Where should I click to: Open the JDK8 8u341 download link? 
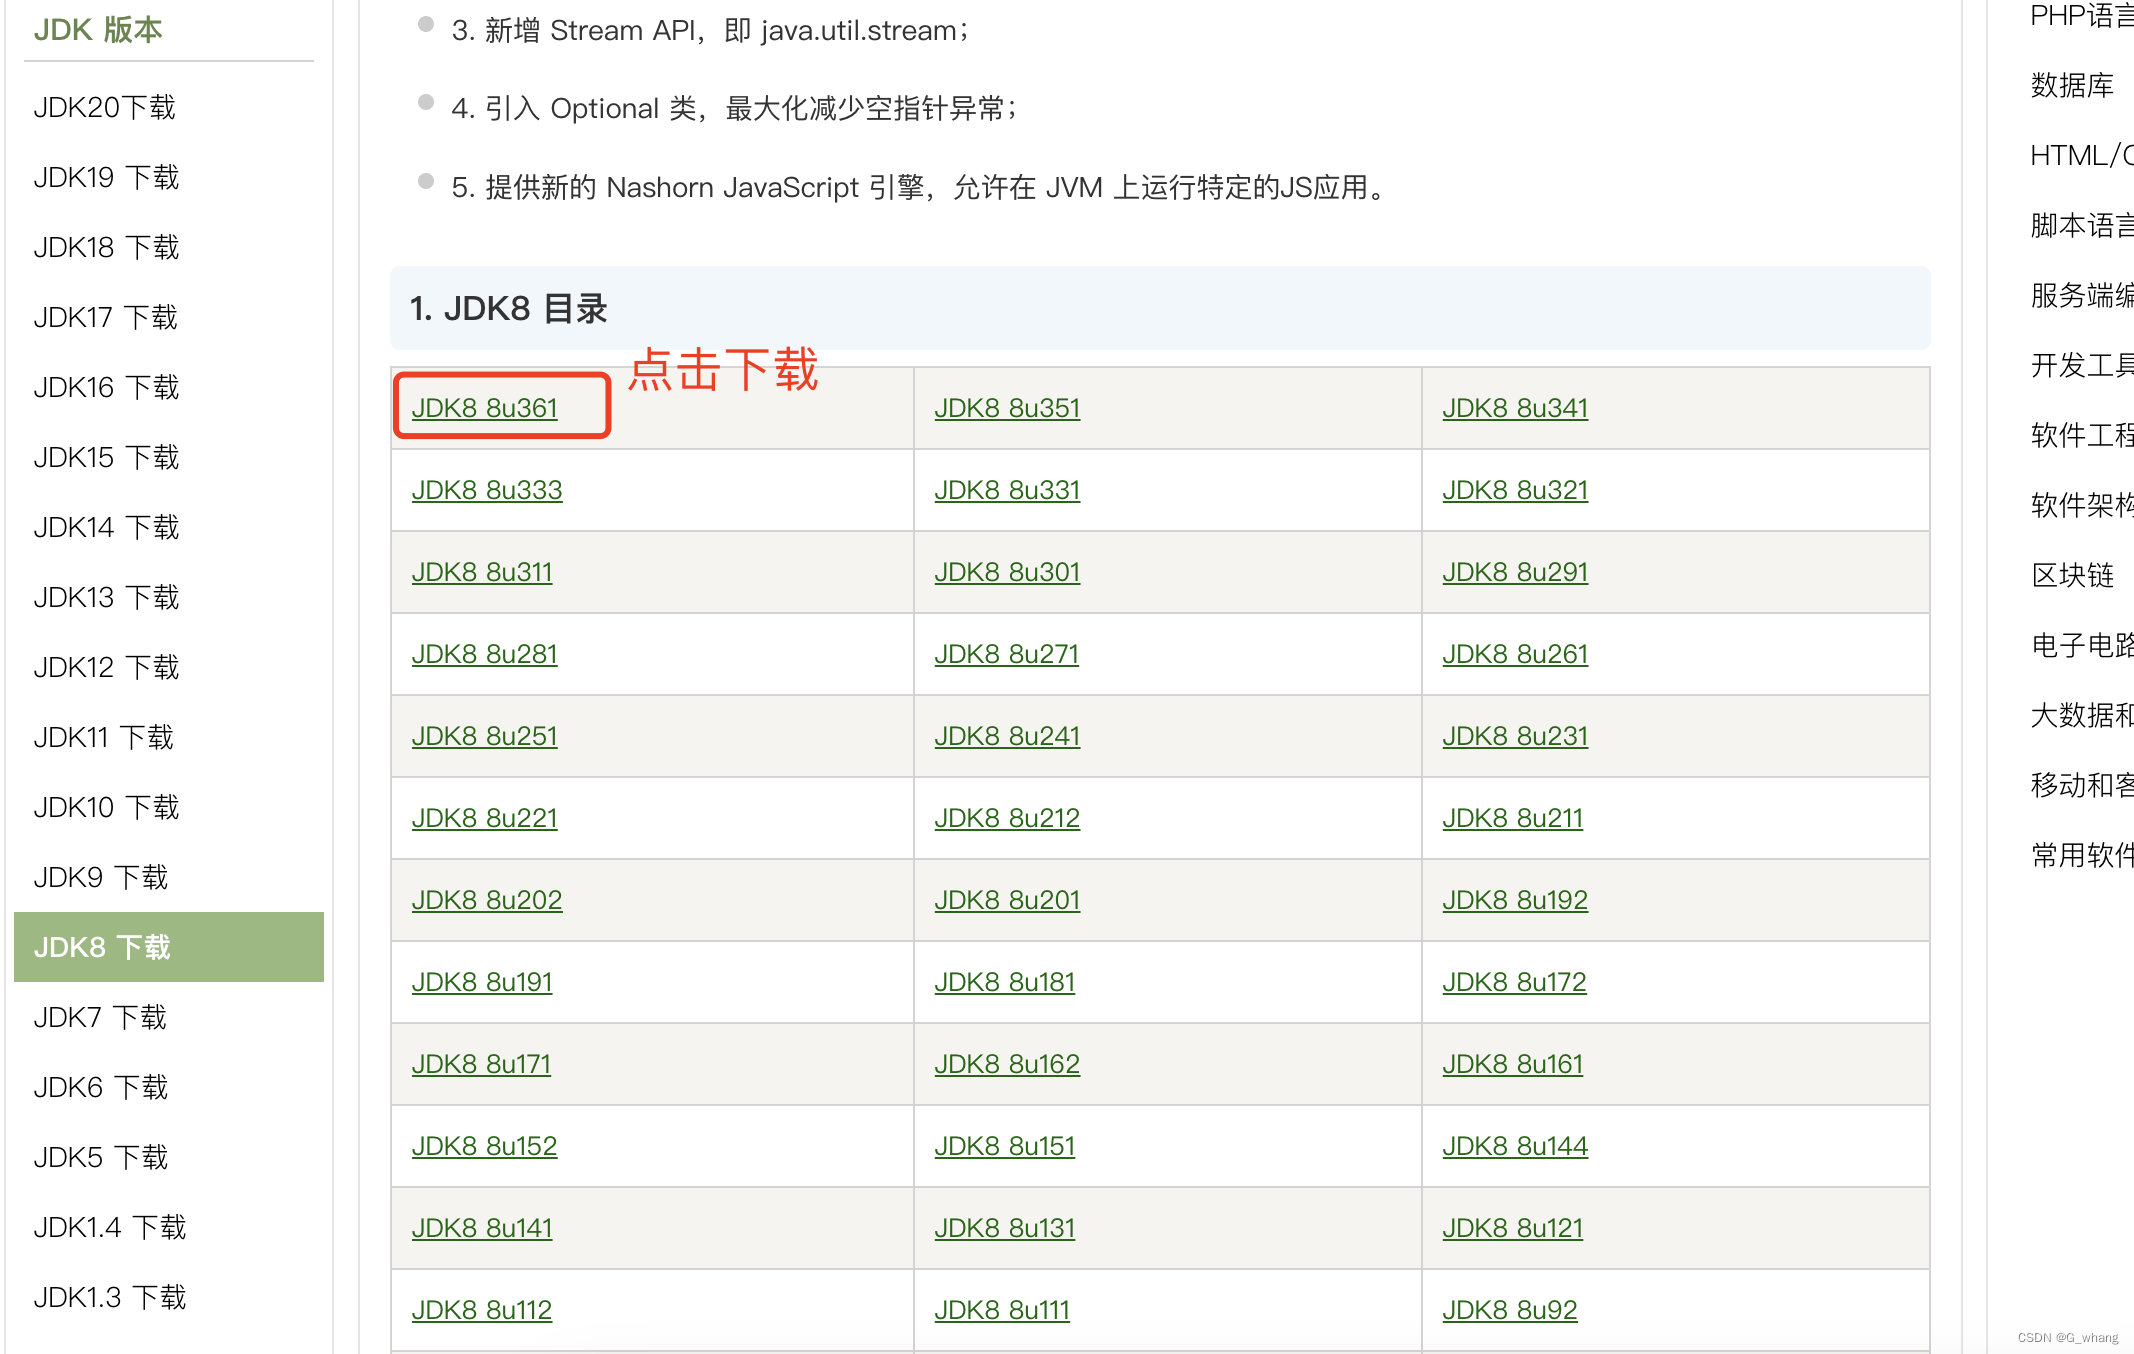click(1515, 407)
